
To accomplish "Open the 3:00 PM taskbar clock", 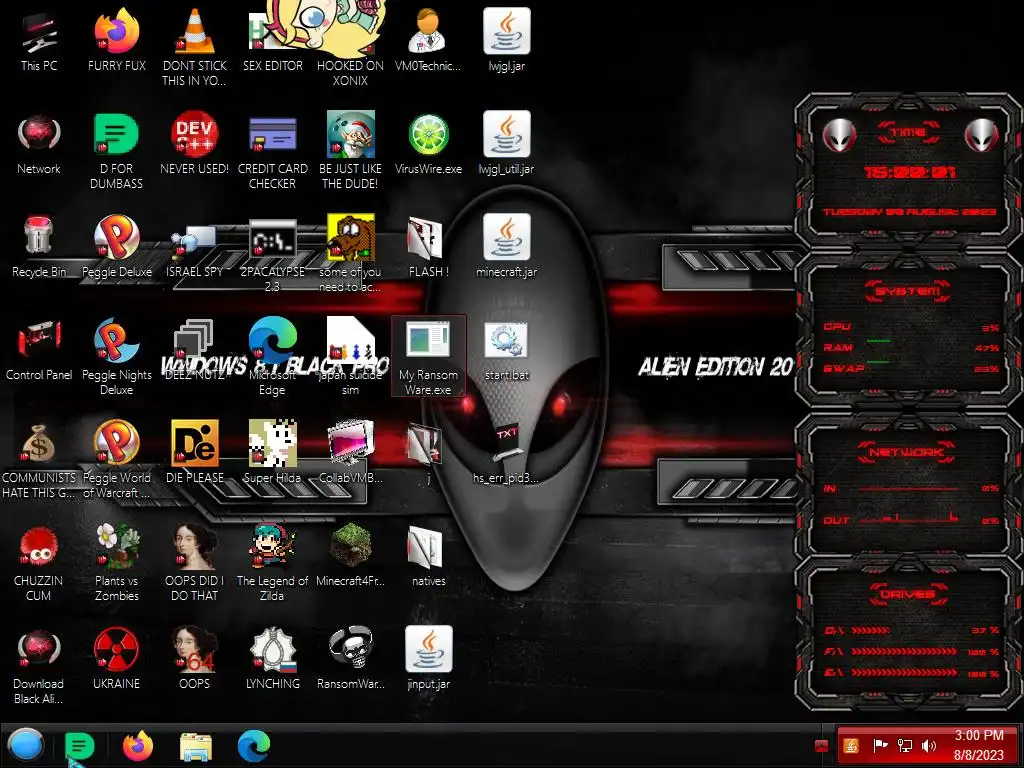I will pos(978,745).
